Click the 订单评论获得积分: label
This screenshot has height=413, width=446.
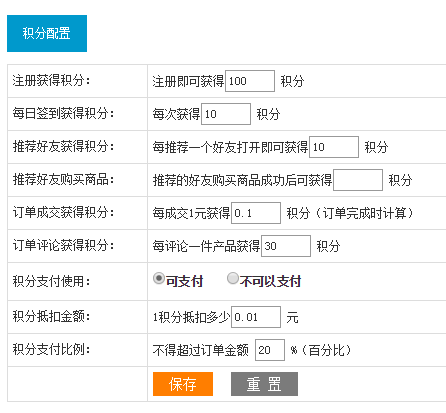pyautogui.click(x=64, y=246)
